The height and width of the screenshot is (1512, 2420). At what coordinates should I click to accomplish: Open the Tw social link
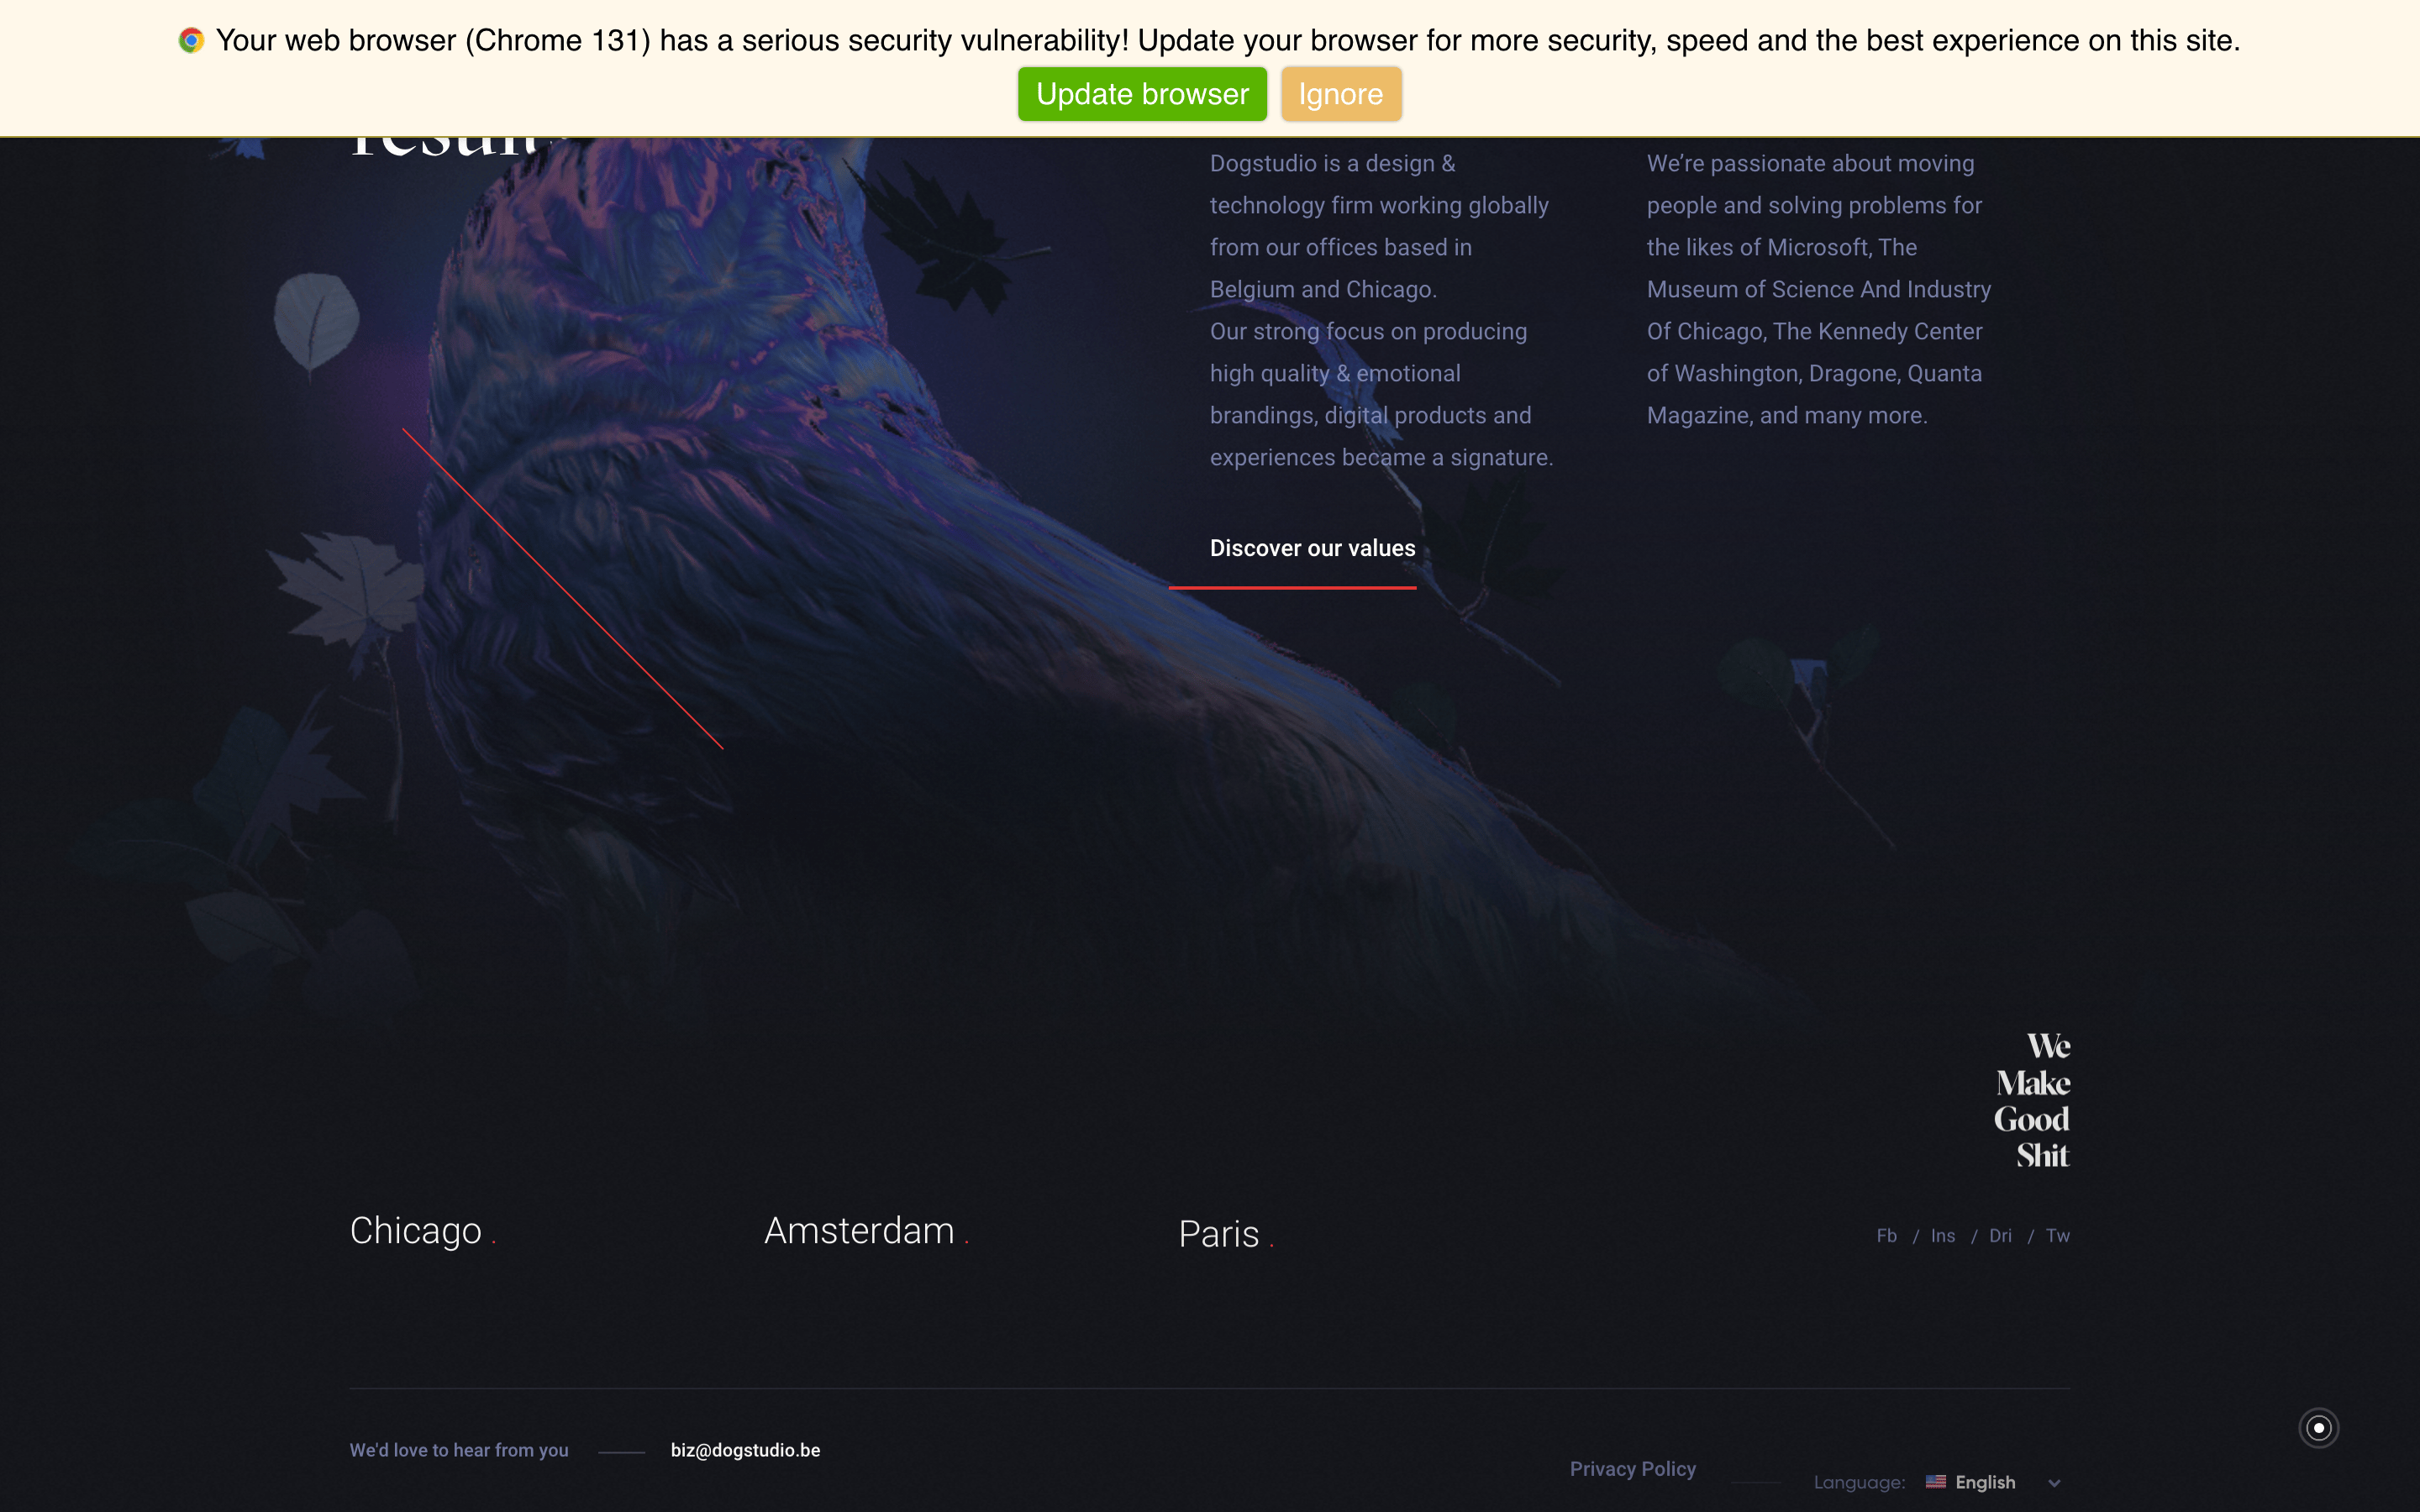2058,1236
